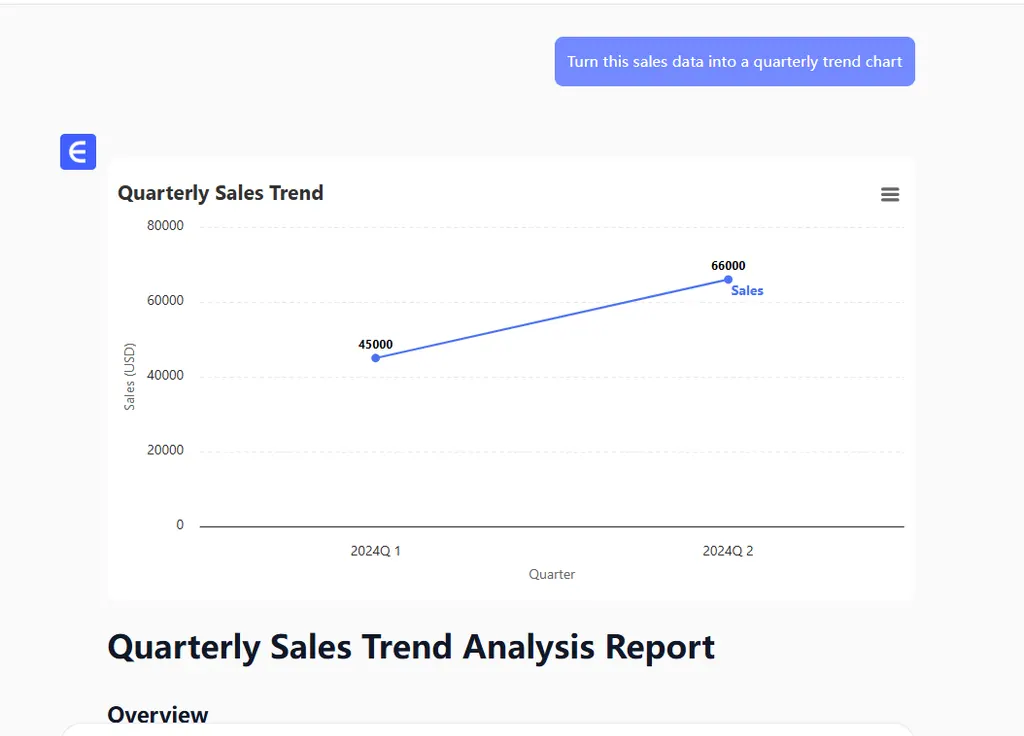Image resolution: width=1024 pixels, height=736 pixels.
Task: Click the 2024Q 1 x-axis label
Action: pos(376,551)
